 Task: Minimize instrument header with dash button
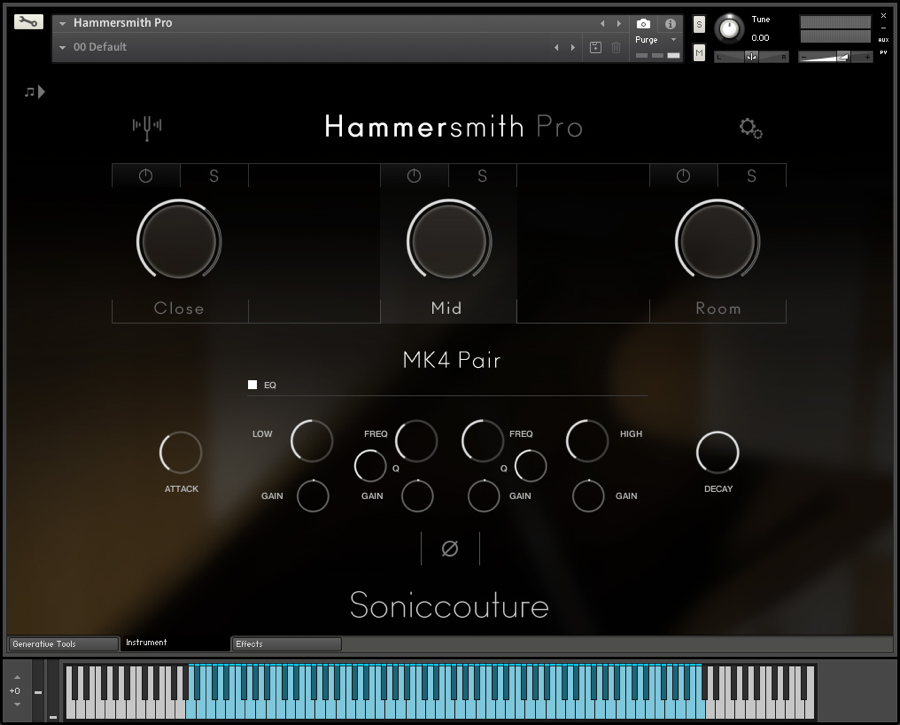tap(883, 28)
